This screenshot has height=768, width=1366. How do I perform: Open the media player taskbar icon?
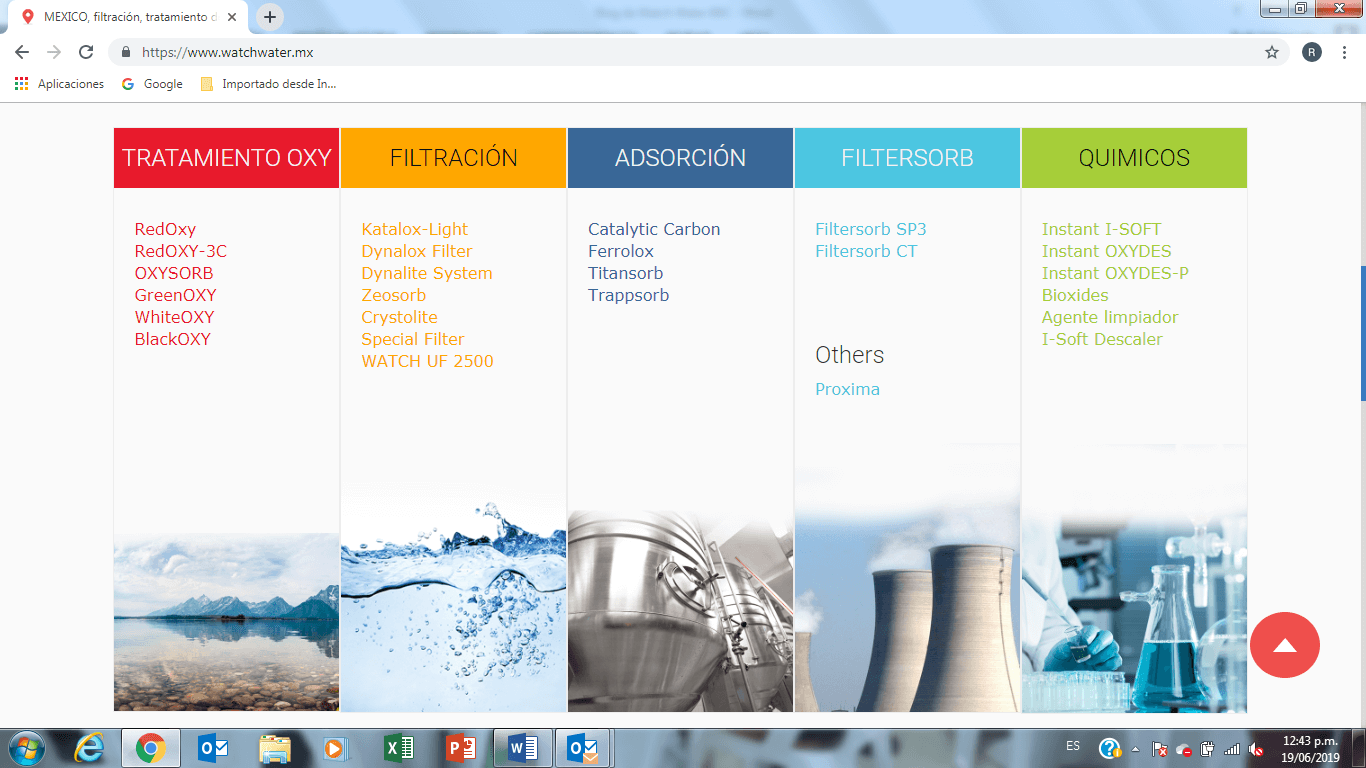click(x=336, y=748)
